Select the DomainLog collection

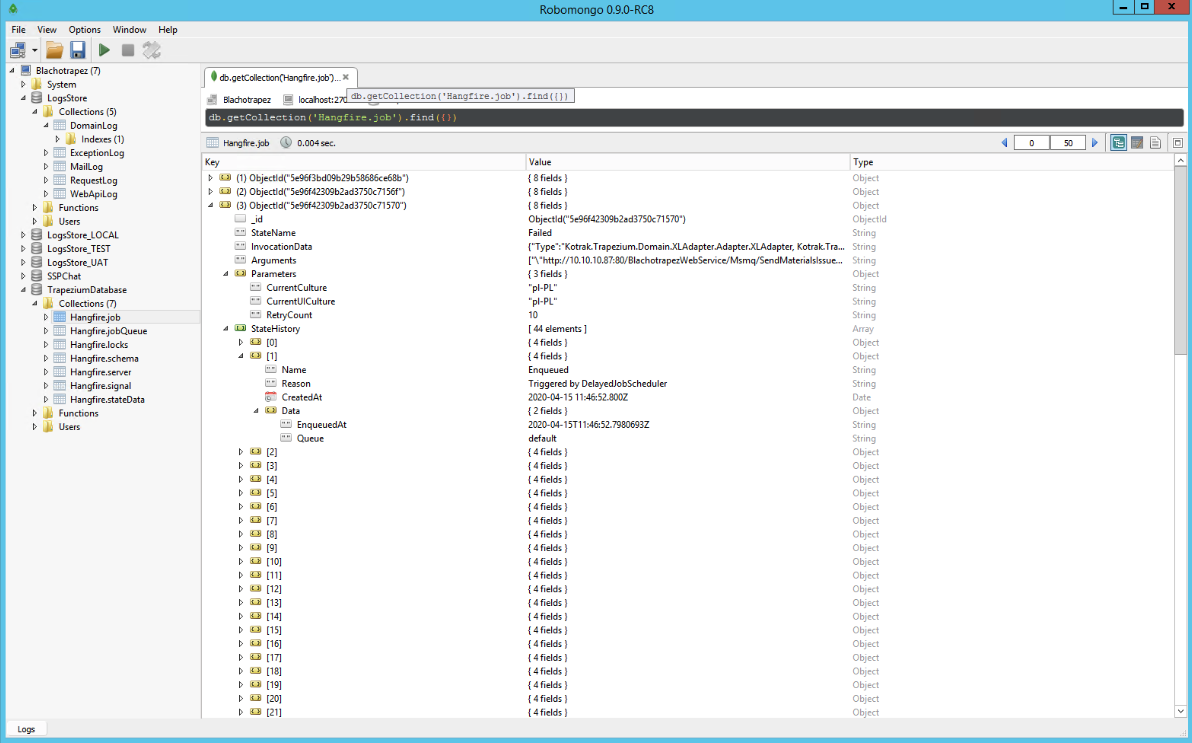coord(94,125)
